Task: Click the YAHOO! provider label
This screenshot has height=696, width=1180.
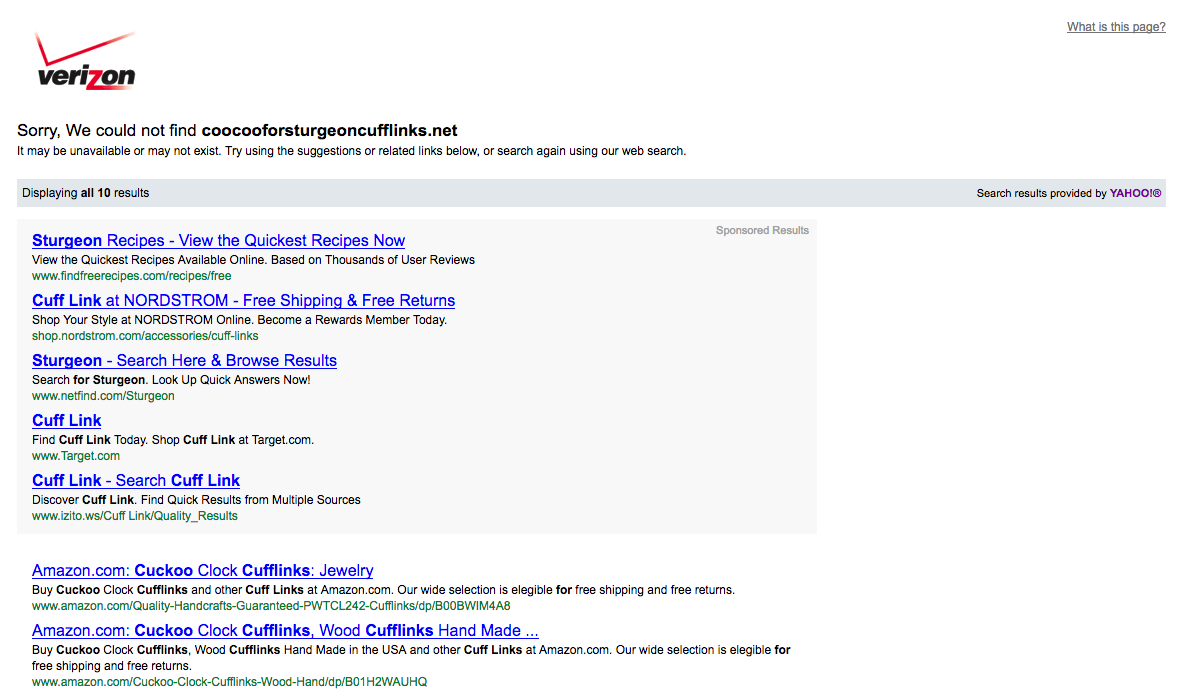Action: click(1136, 193)
